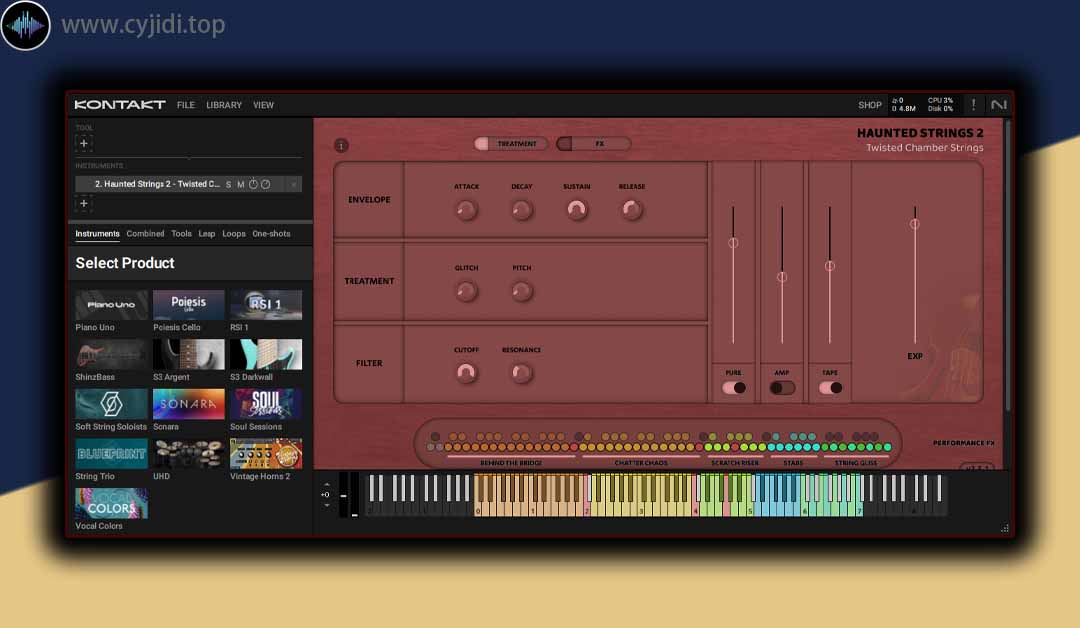Click the volume knob icon in instrument row
The height and width of the screenshot is (628, 1080).
(x=266, y=184)
